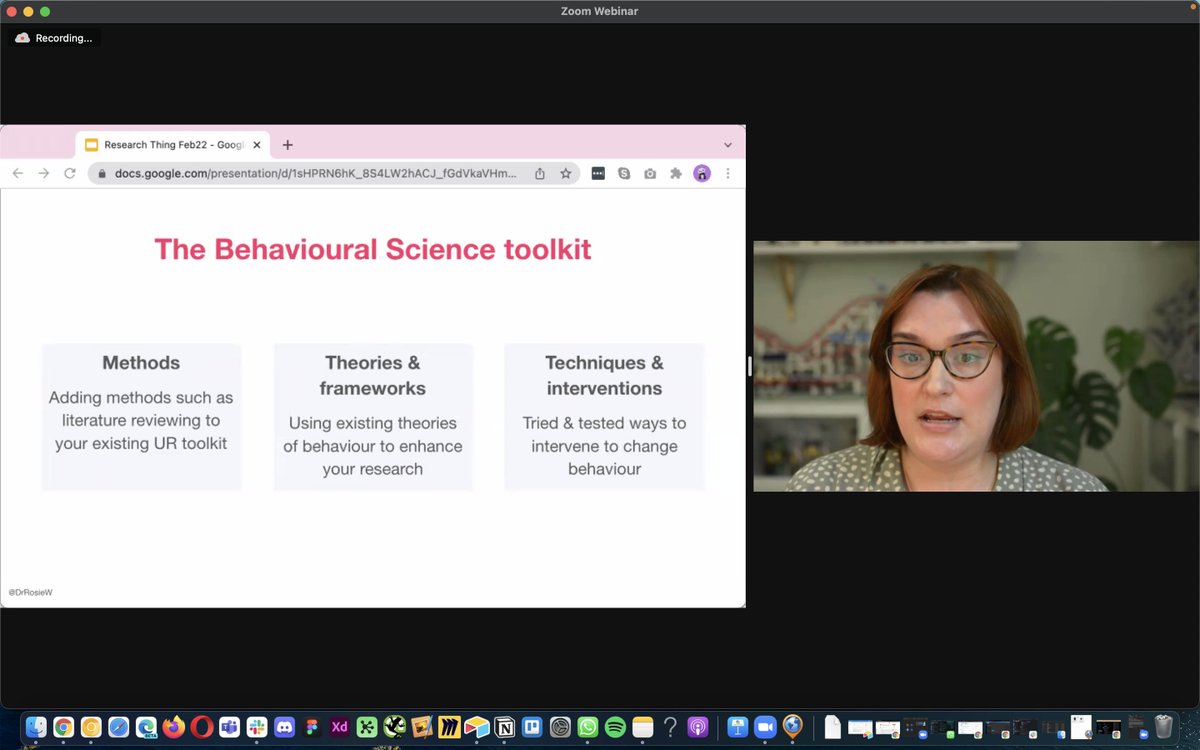Open the Skype browser extension
The height and width of the screenshot is (750, 1200).
(623, 173)
